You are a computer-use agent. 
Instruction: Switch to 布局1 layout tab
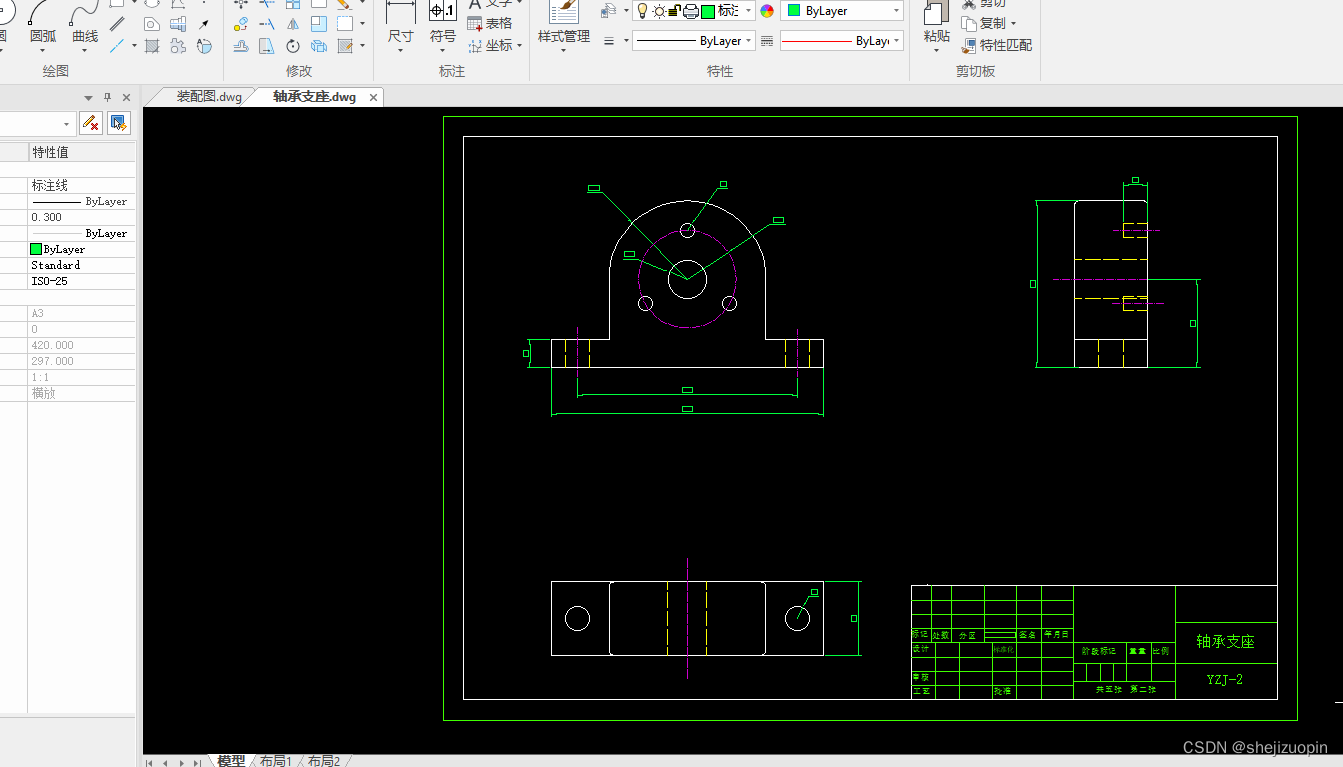[276, 761]
